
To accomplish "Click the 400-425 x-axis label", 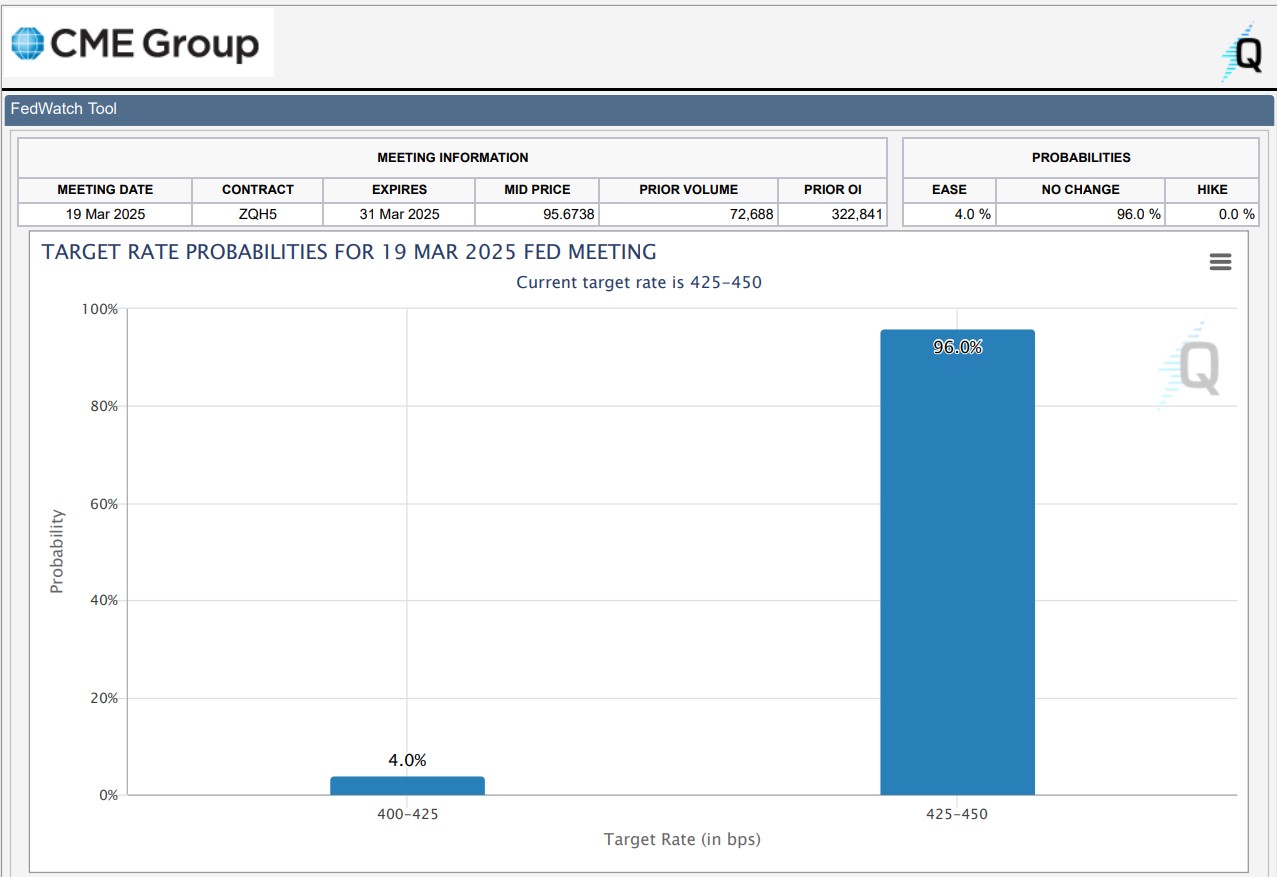I will [x=407, y=814].
